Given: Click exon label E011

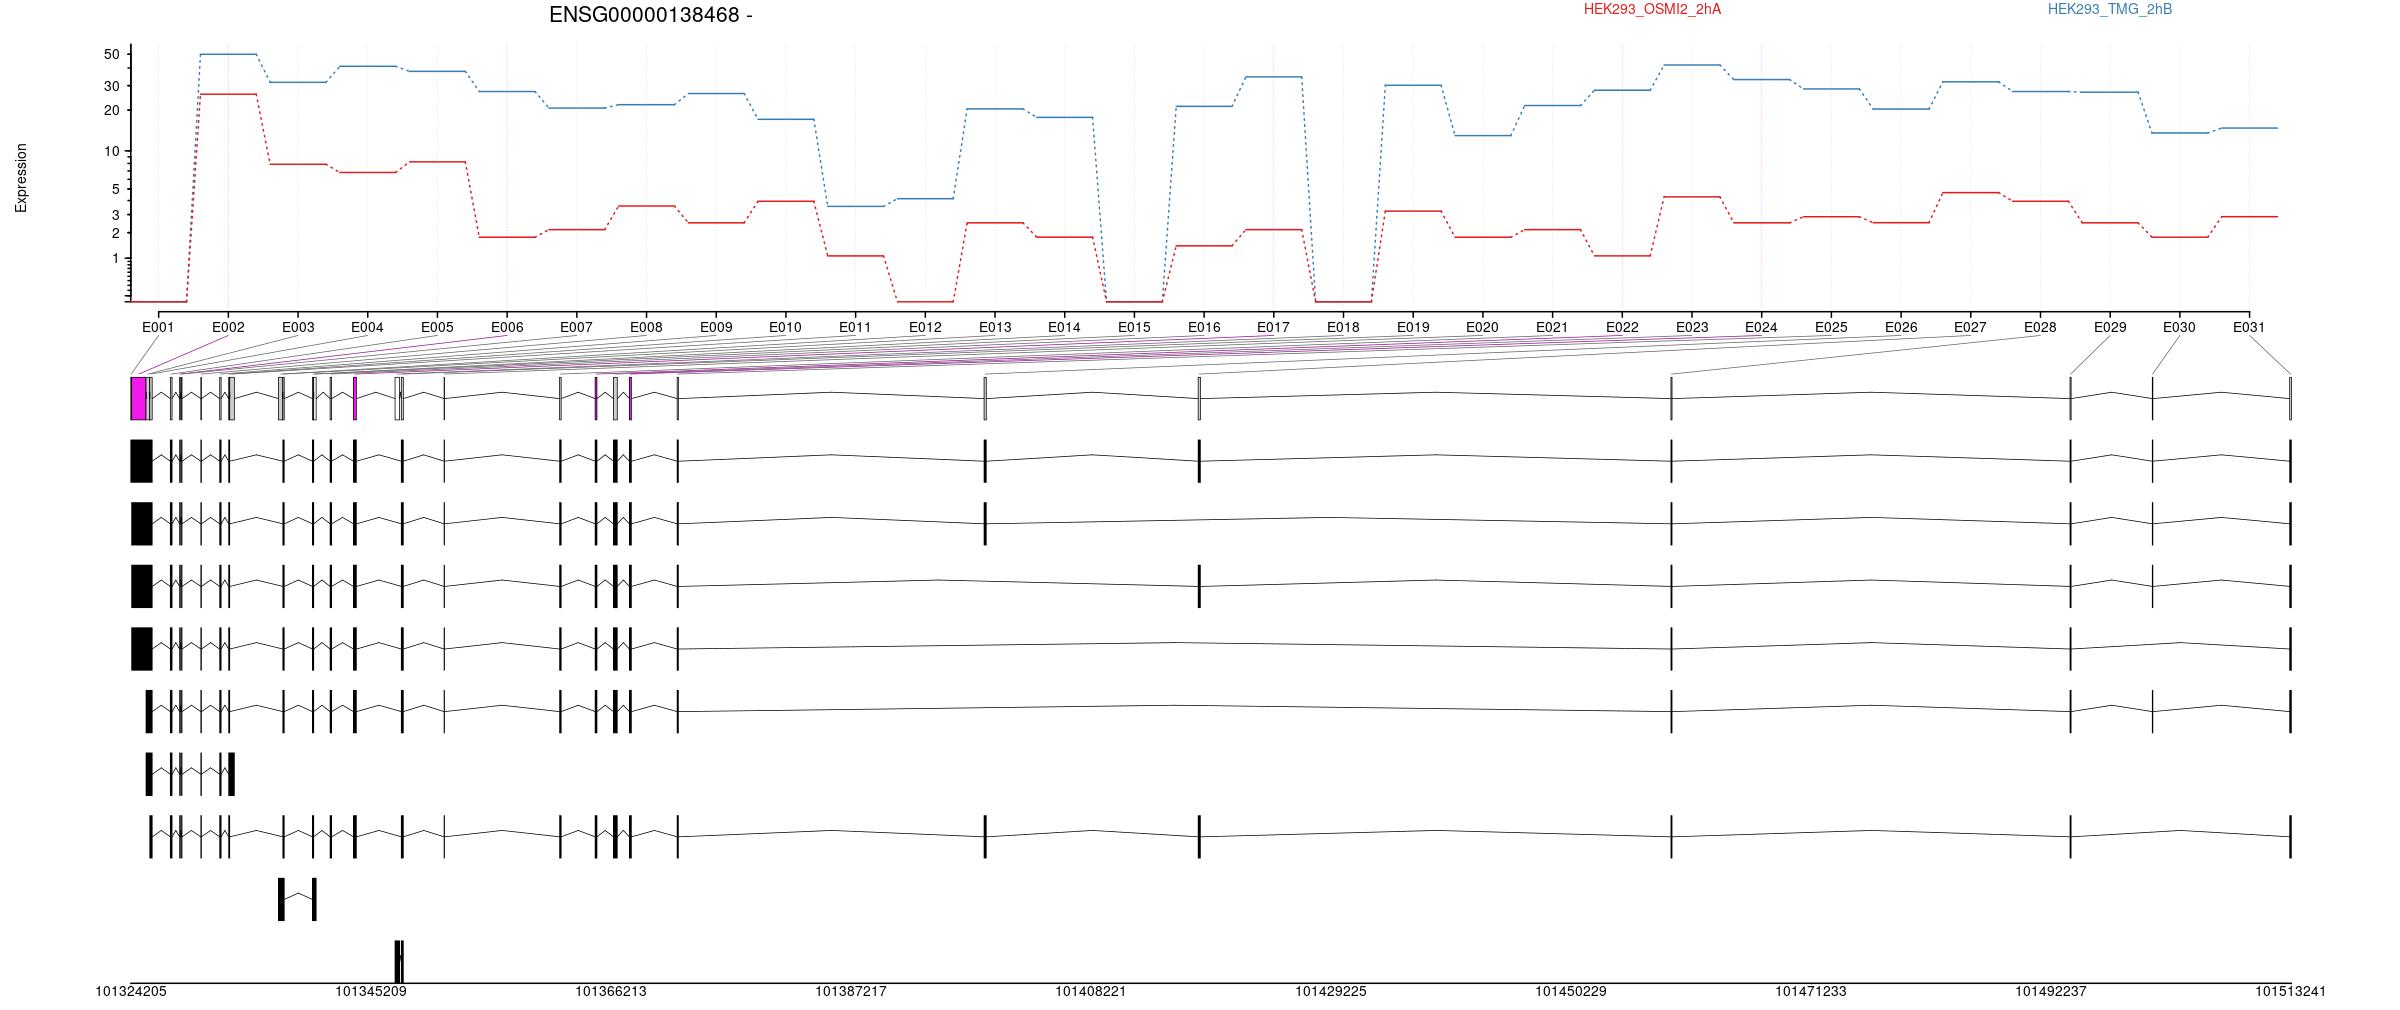Looking at the screenshot, I should point(855,327).
